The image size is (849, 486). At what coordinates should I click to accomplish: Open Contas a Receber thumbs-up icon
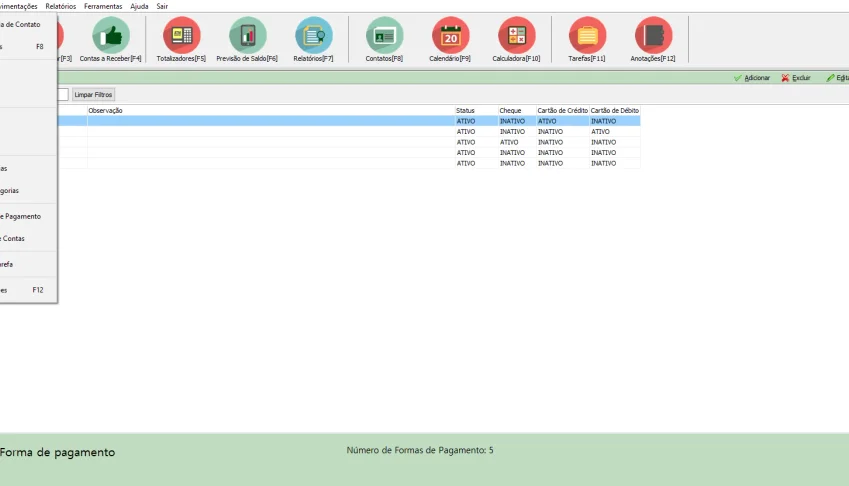[x=110, y=36]
